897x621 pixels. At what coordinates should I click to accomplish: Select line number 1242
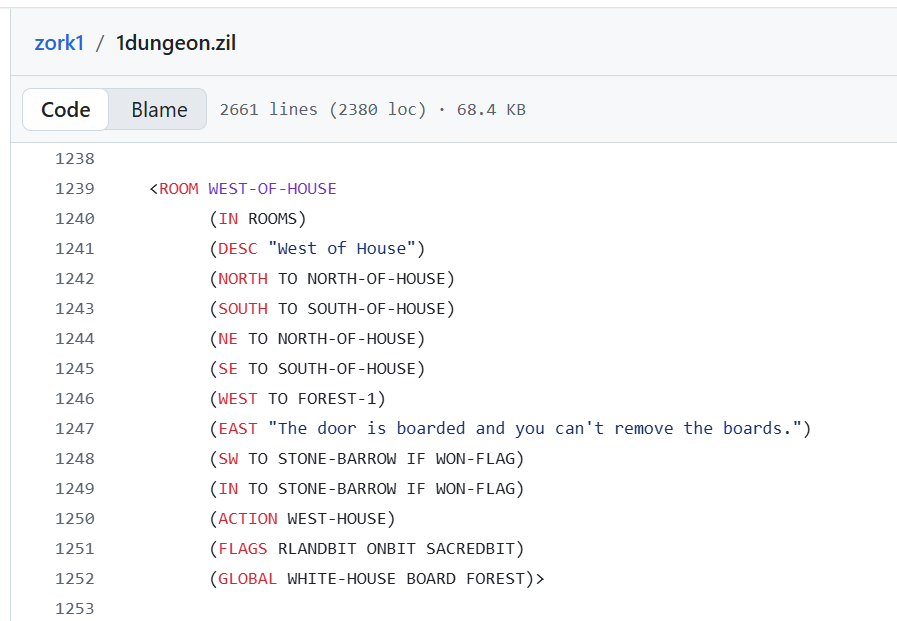click(x=74, y=278)
